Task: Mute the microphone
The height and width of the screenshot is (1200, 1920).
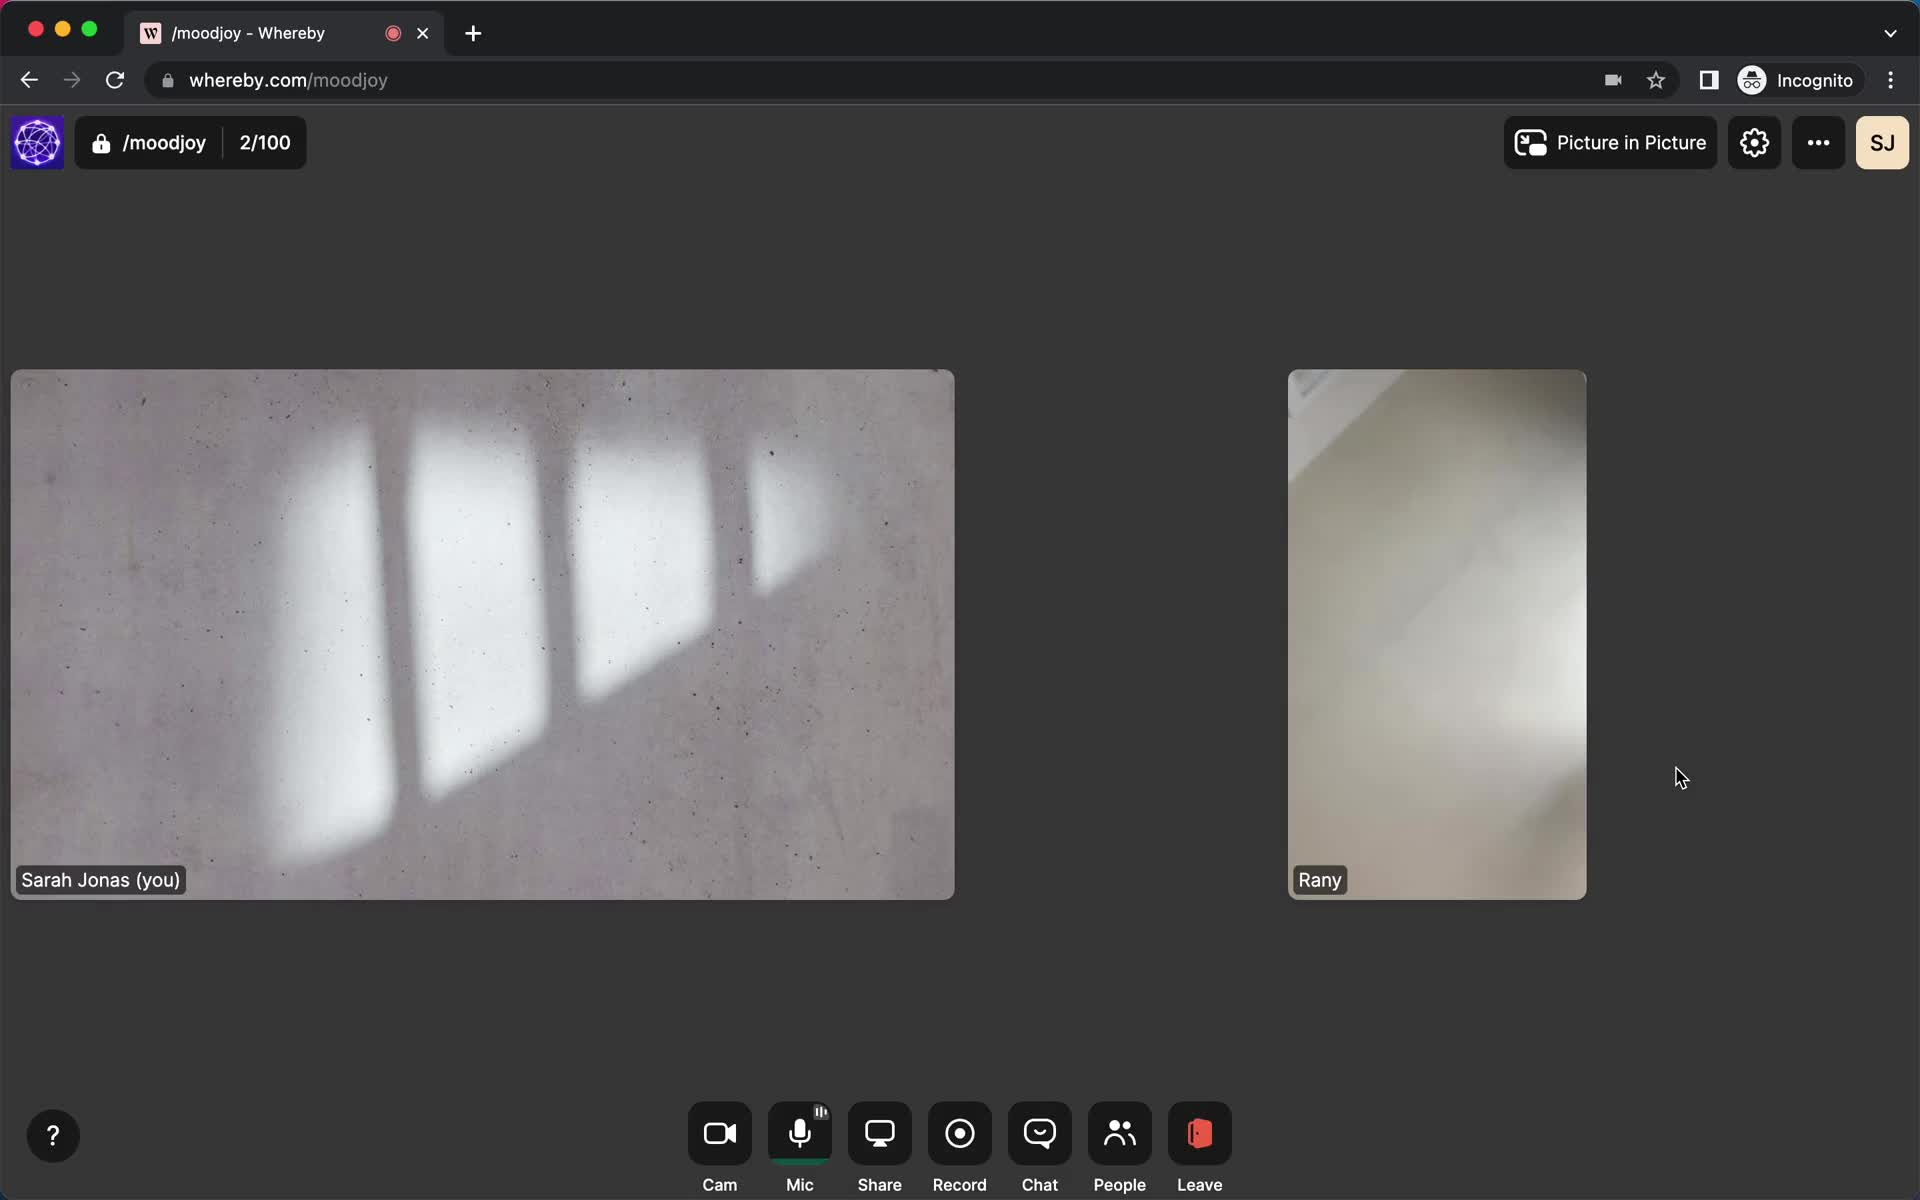Action: point(799,1135)
